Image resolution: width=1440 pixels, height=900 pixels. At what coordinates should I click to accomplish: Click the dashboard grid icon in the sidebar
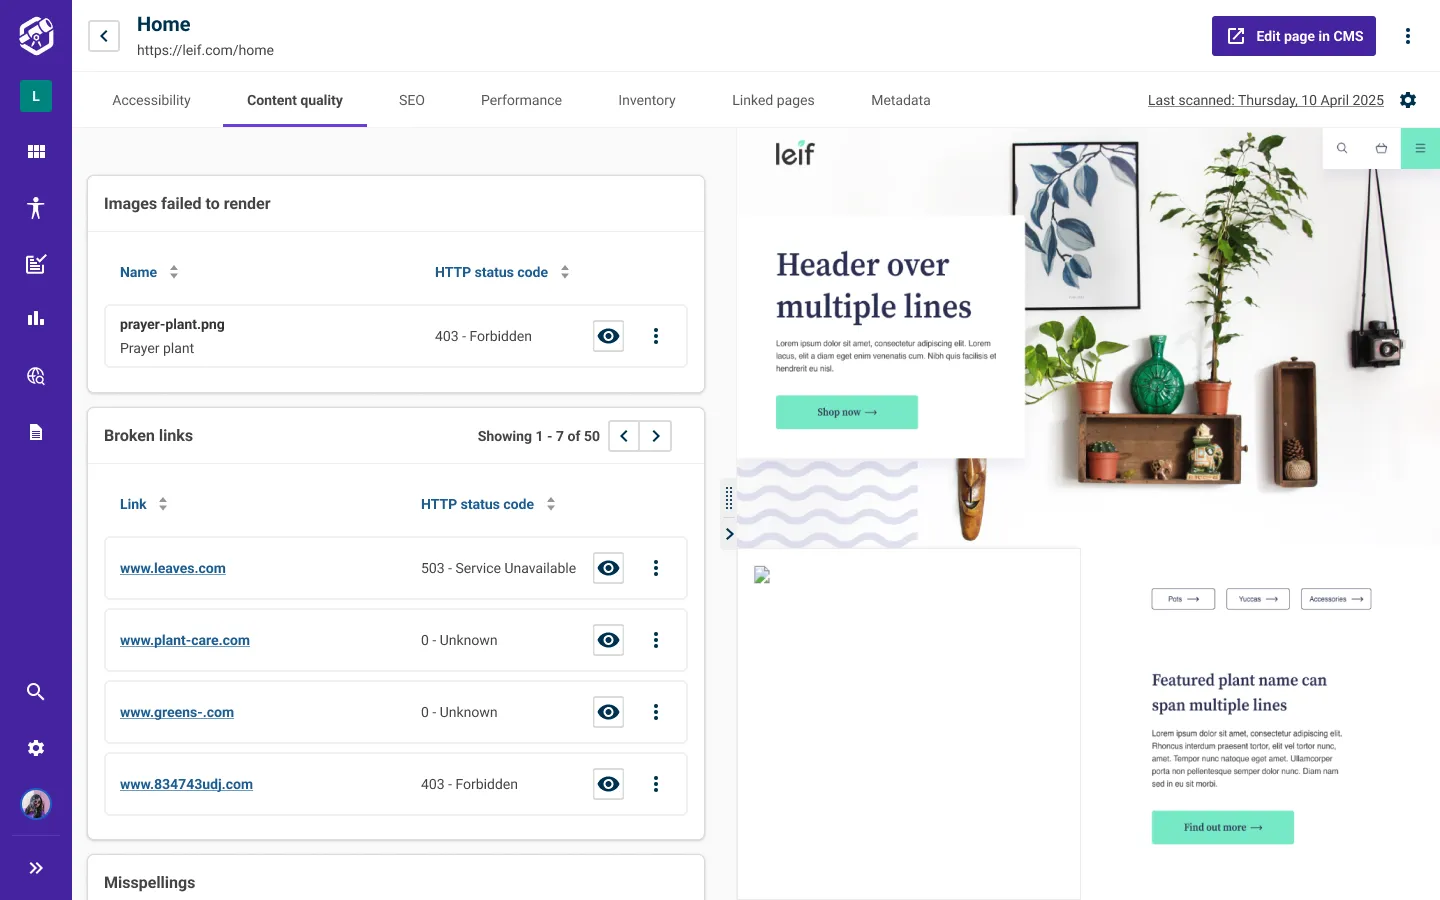(x=36, y=152)
